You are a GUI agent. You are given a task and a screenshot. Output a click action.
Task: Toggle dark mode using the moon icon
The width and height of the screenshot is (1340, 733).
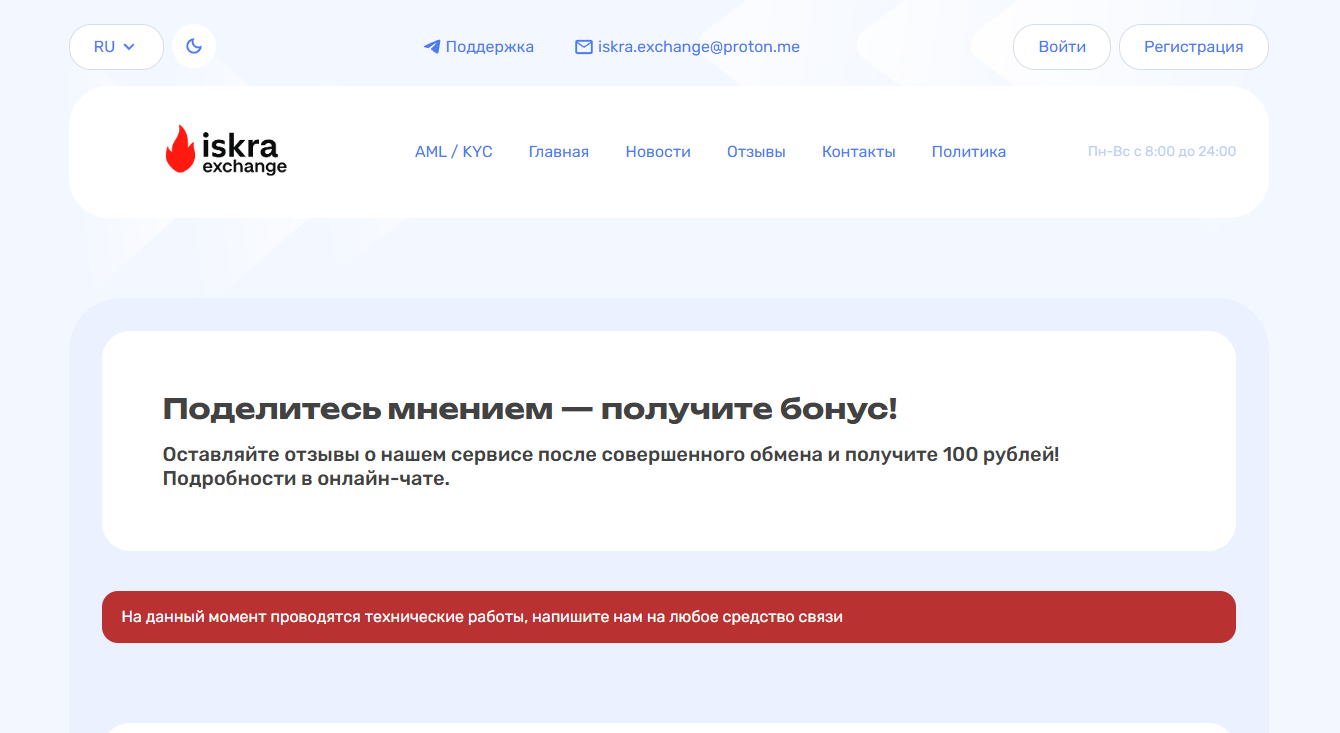tap(193, 46)
